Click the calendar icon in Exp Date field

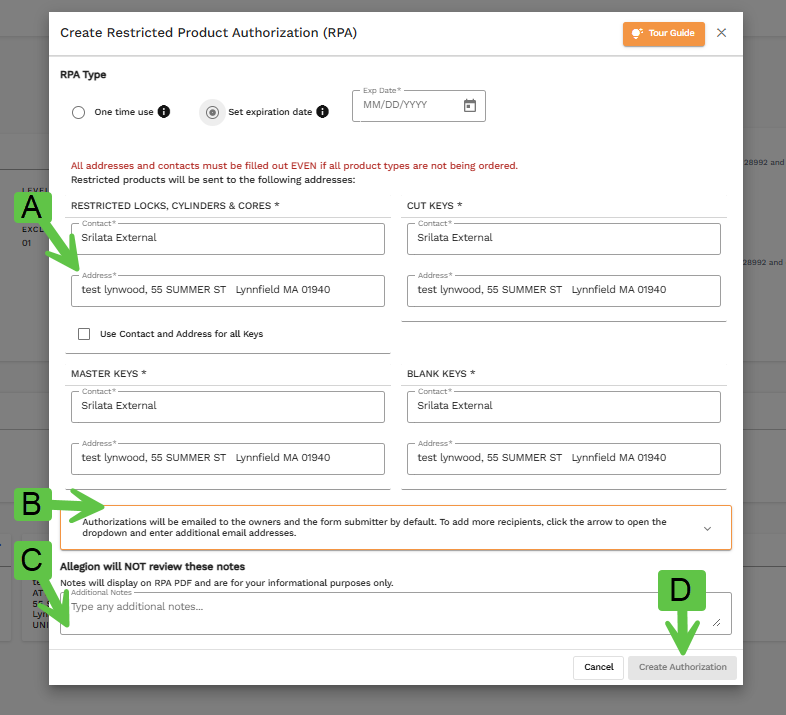[x=470, y=106]
